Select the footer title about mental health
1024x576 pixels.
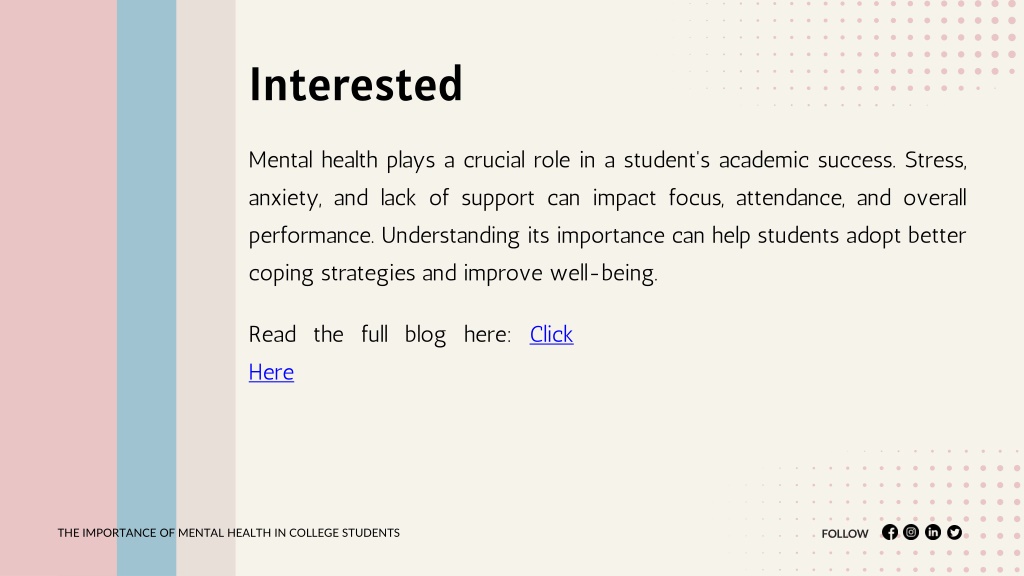pyautogui.click(x=229, y=533)
